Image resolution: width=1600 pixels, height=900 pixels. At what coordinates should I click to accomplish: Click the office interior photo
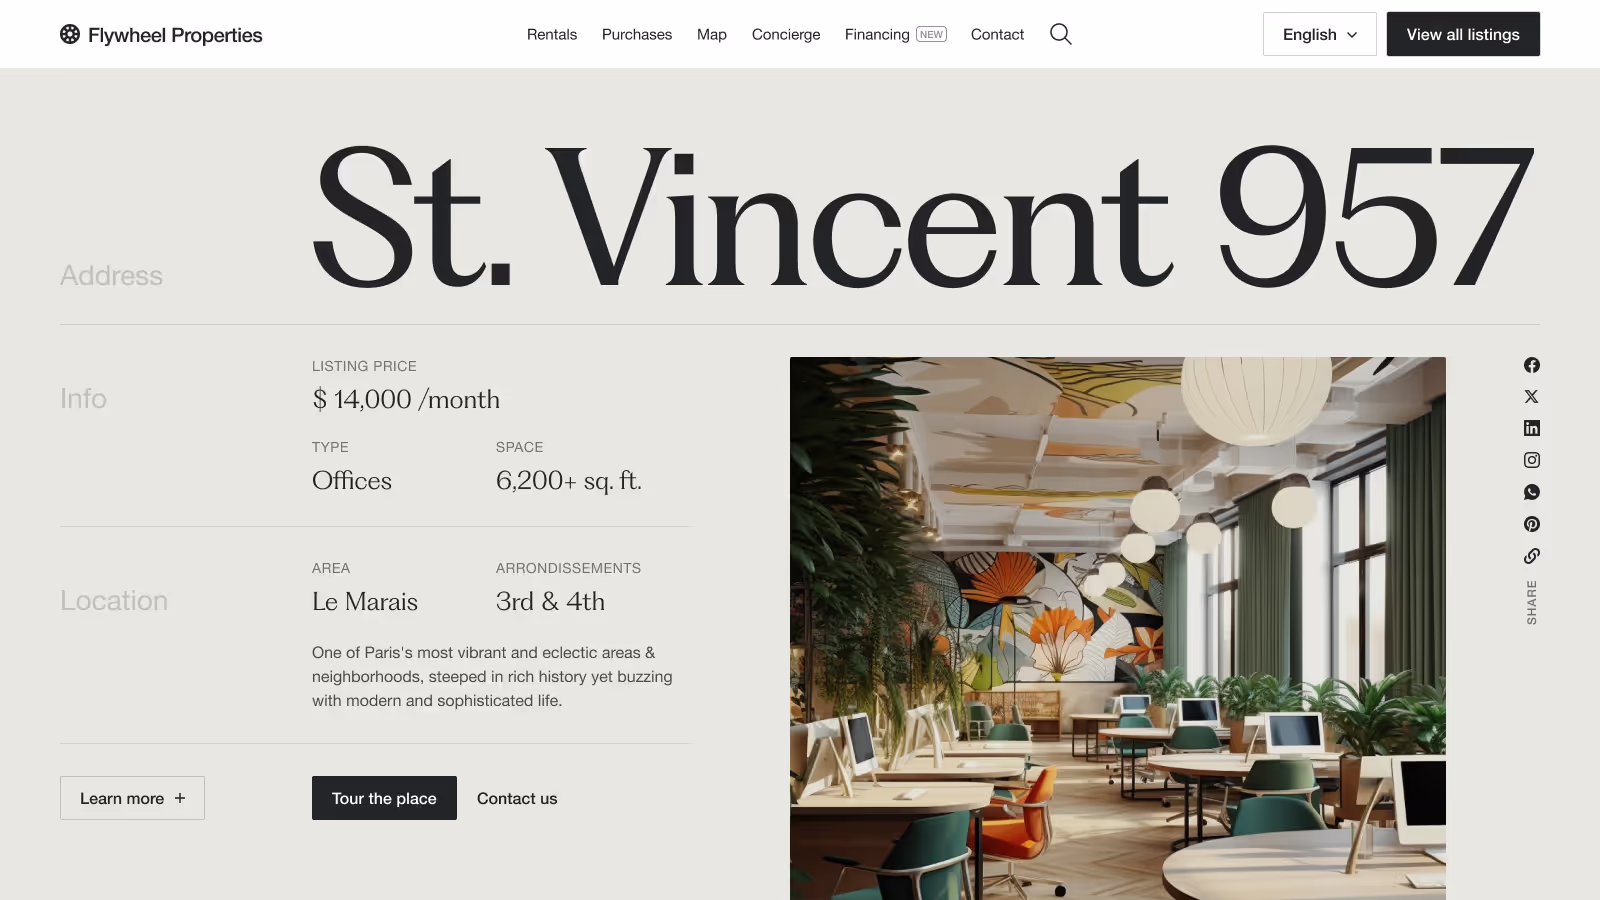1118,628
